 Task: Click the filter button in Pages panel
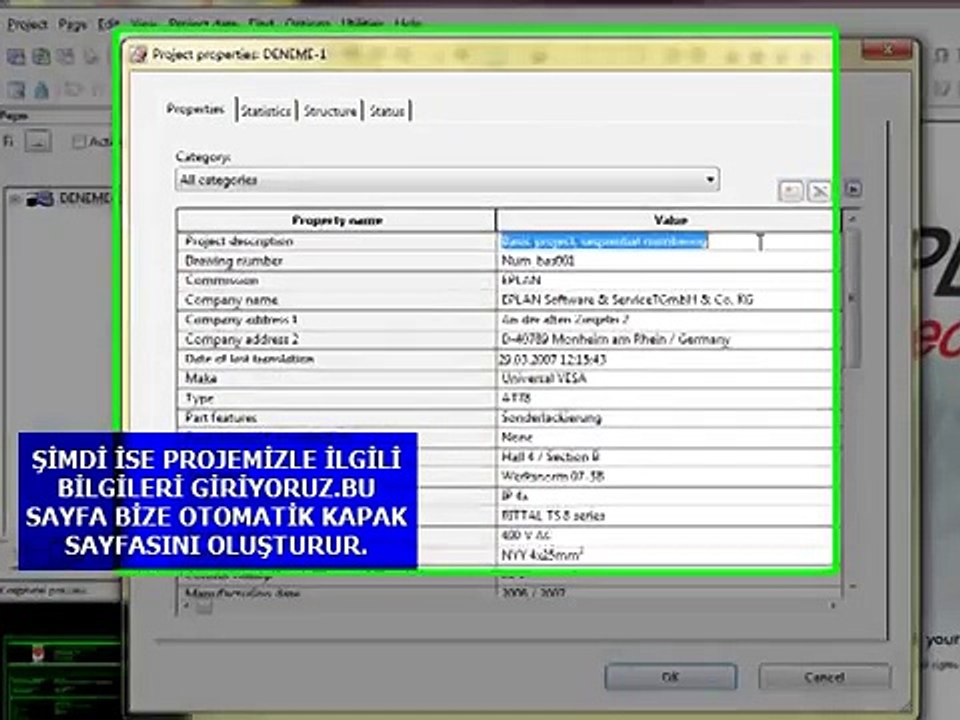pos(38,141)
